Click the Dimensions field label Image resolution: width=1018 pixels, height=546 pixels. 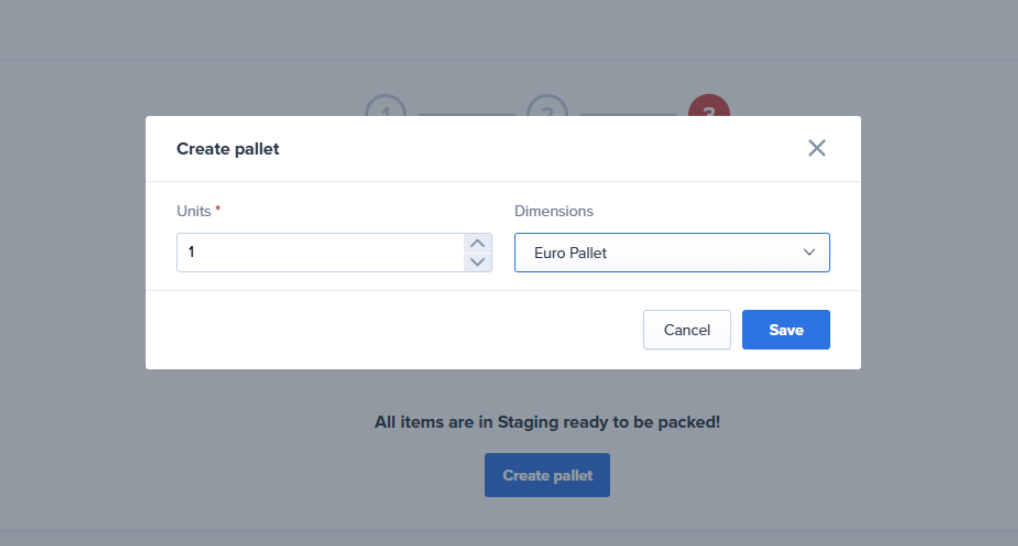coord(553,211)
